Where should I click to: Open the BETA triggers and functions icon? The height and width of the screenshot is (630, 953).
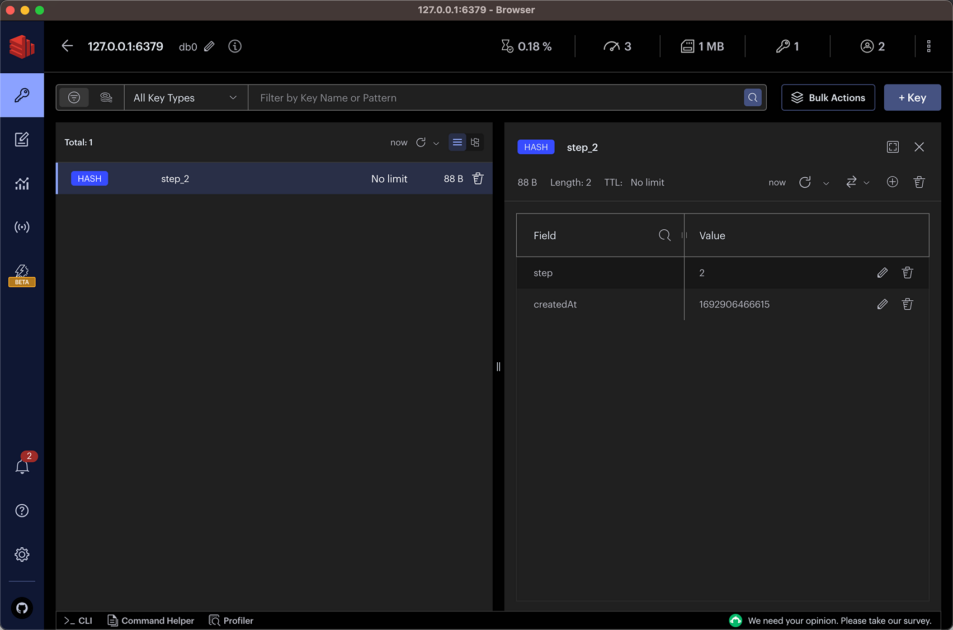click(x=22, y=275)
